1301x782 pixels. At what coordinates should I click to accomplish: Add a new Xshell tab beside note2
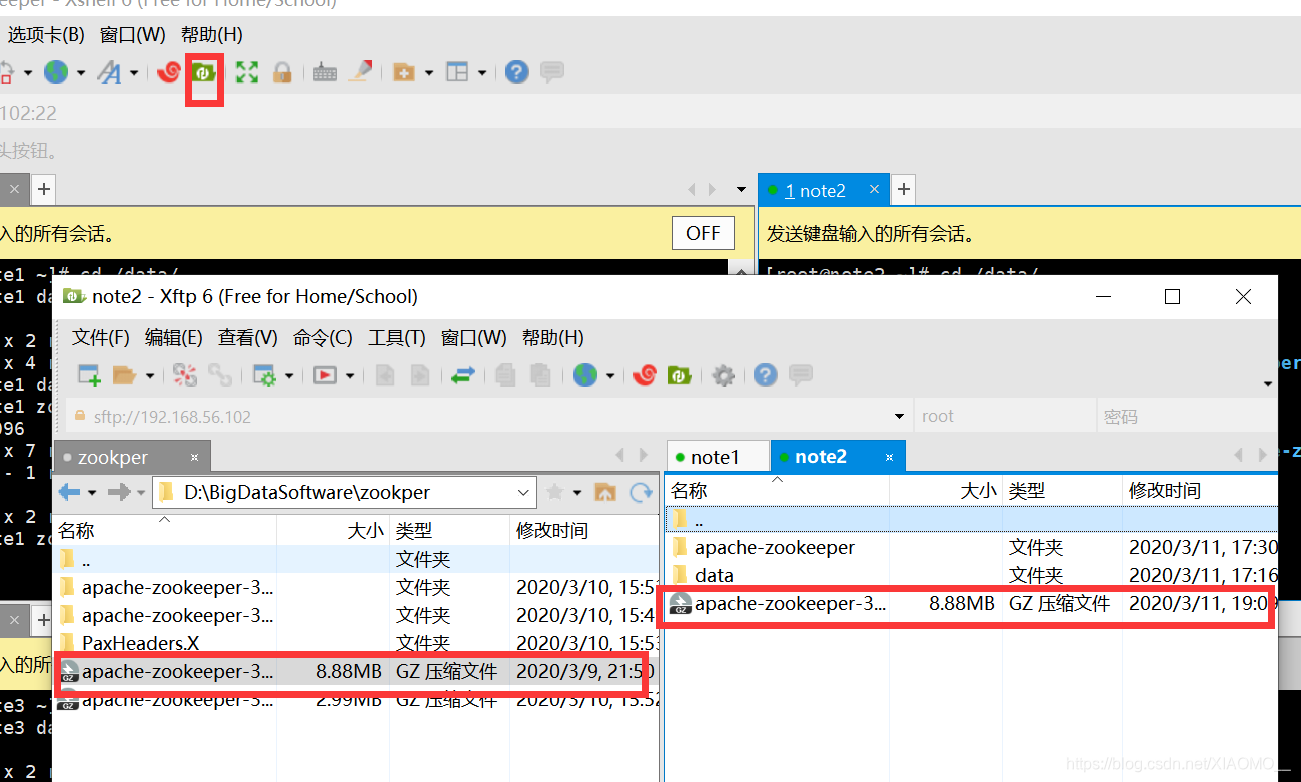click(903, 188)
